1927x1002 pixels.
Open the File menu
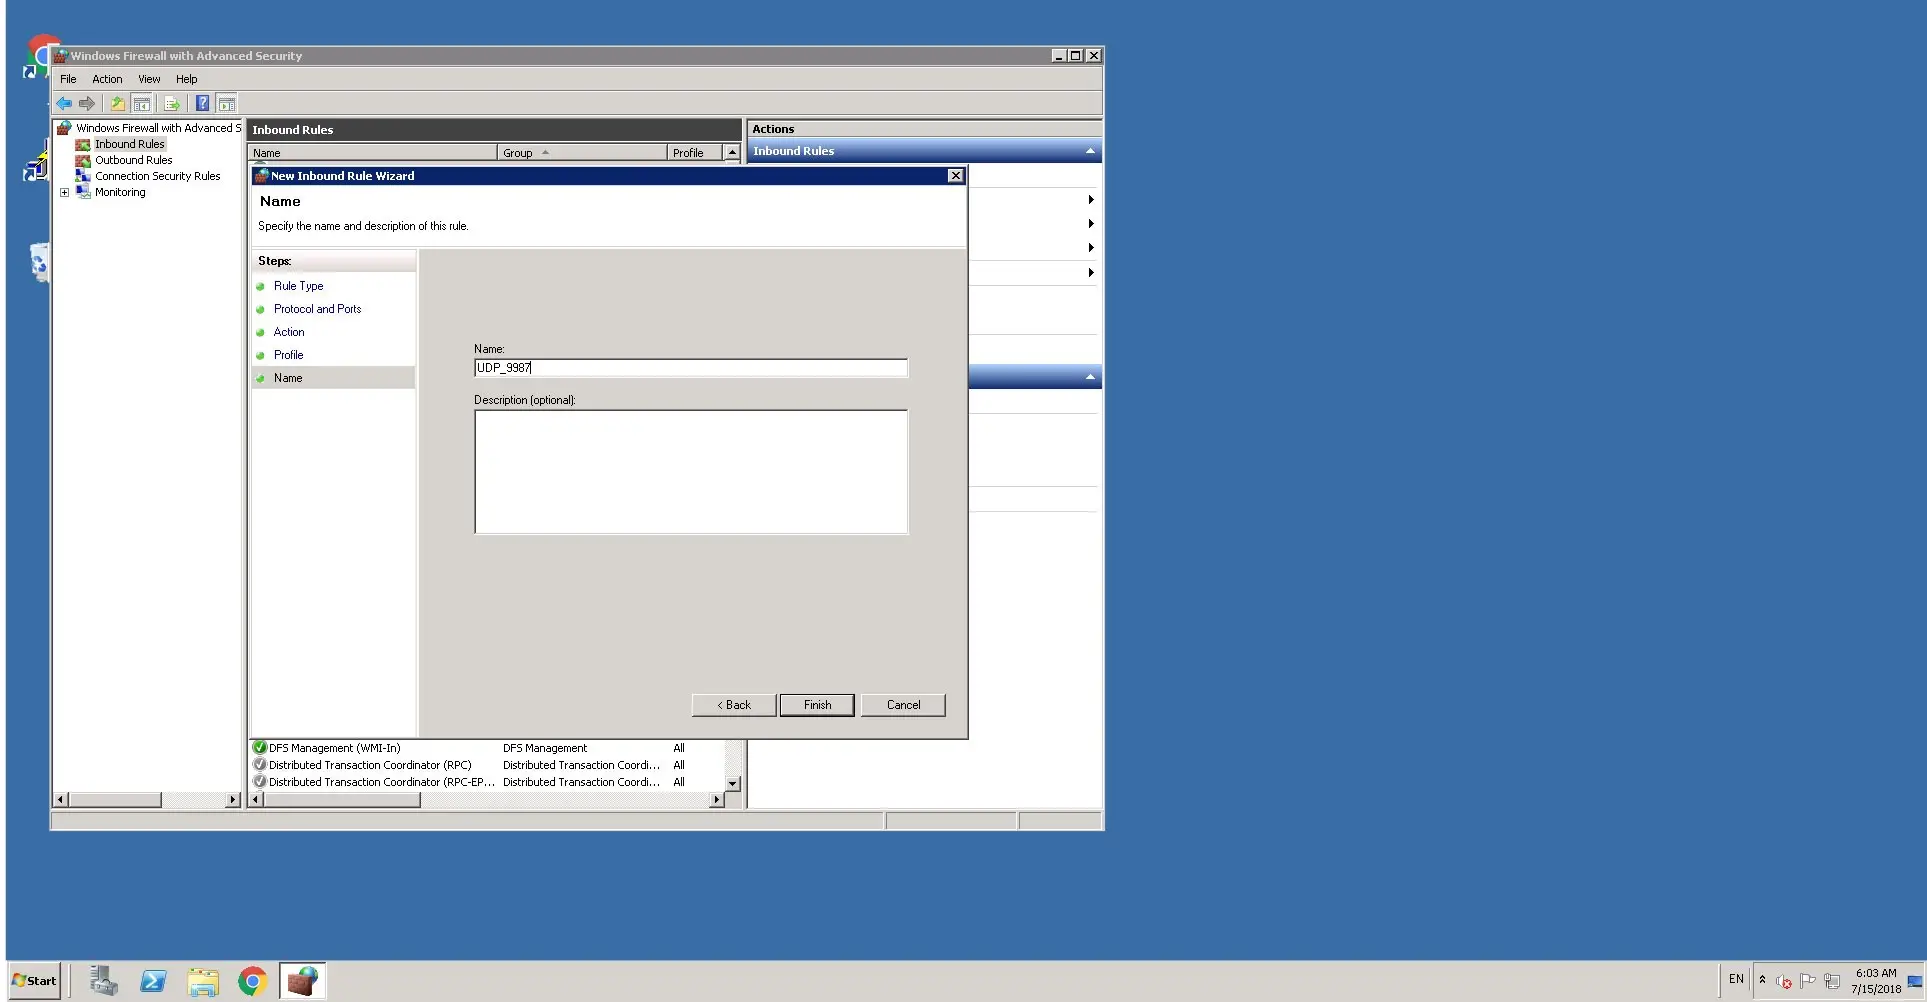[x=68, y=79]
